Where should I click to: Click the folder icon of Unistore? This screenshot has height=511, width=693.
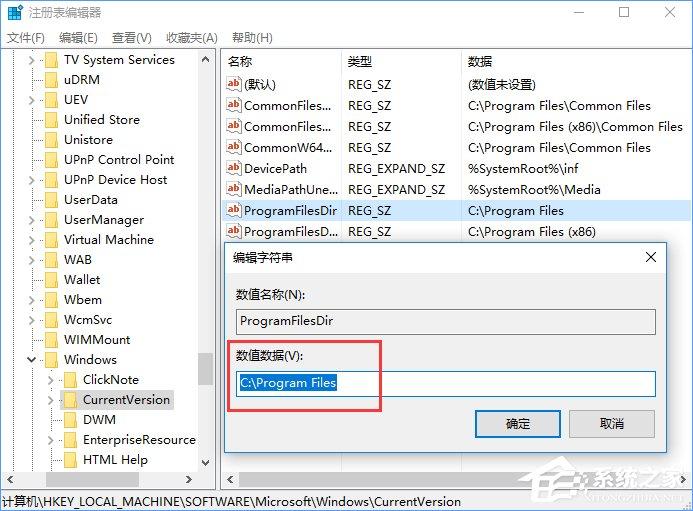[51, 140]
